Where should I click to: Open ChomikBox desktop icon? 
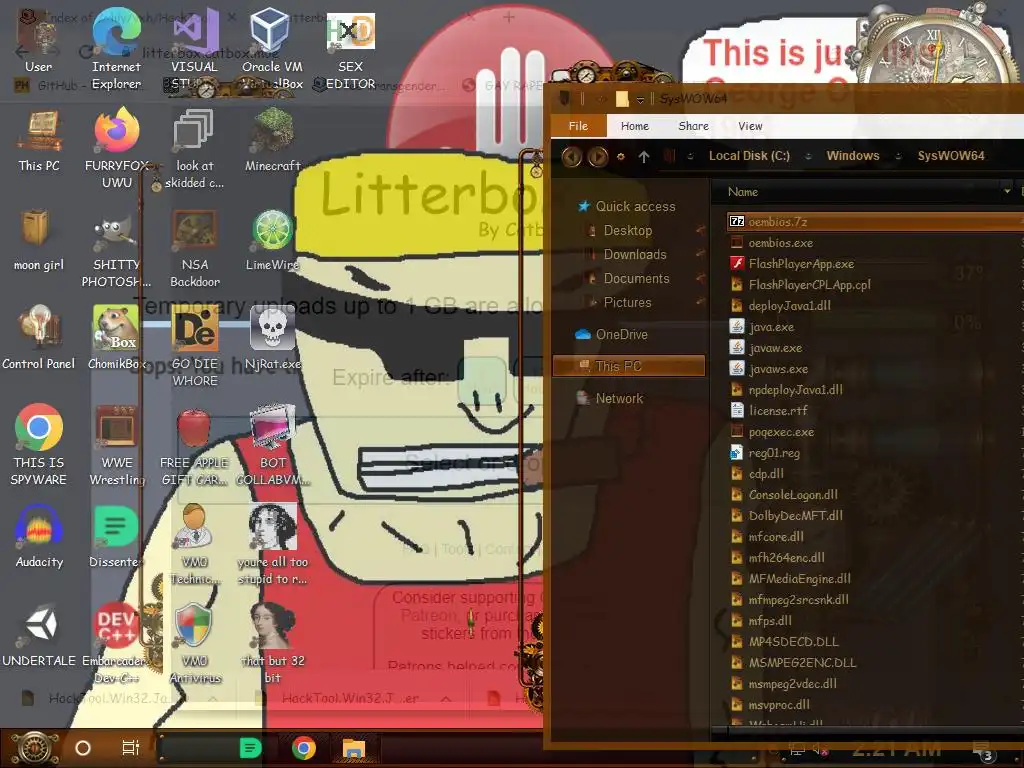pos(117,338)
